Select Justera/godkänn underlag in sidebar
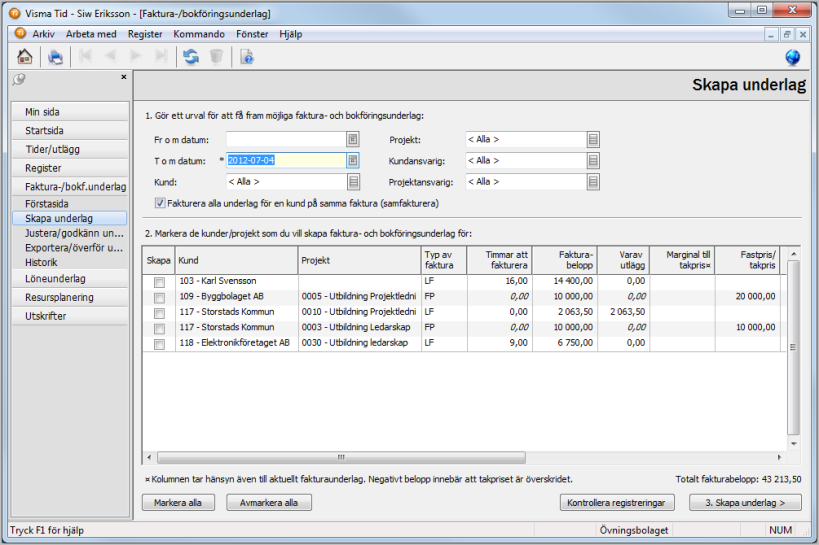Viewport: 819px width, 545px height. (x=70, y=233)
